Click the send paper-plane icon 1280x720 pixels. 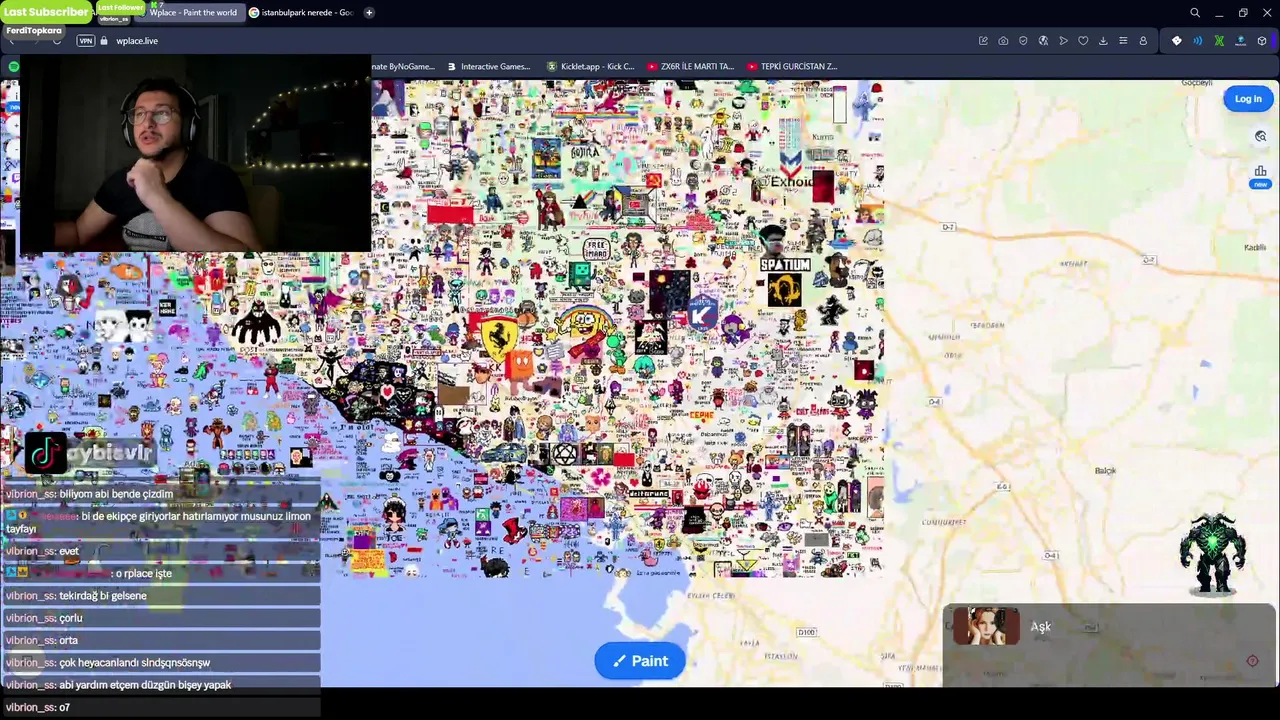click(x=1063, y=41)
